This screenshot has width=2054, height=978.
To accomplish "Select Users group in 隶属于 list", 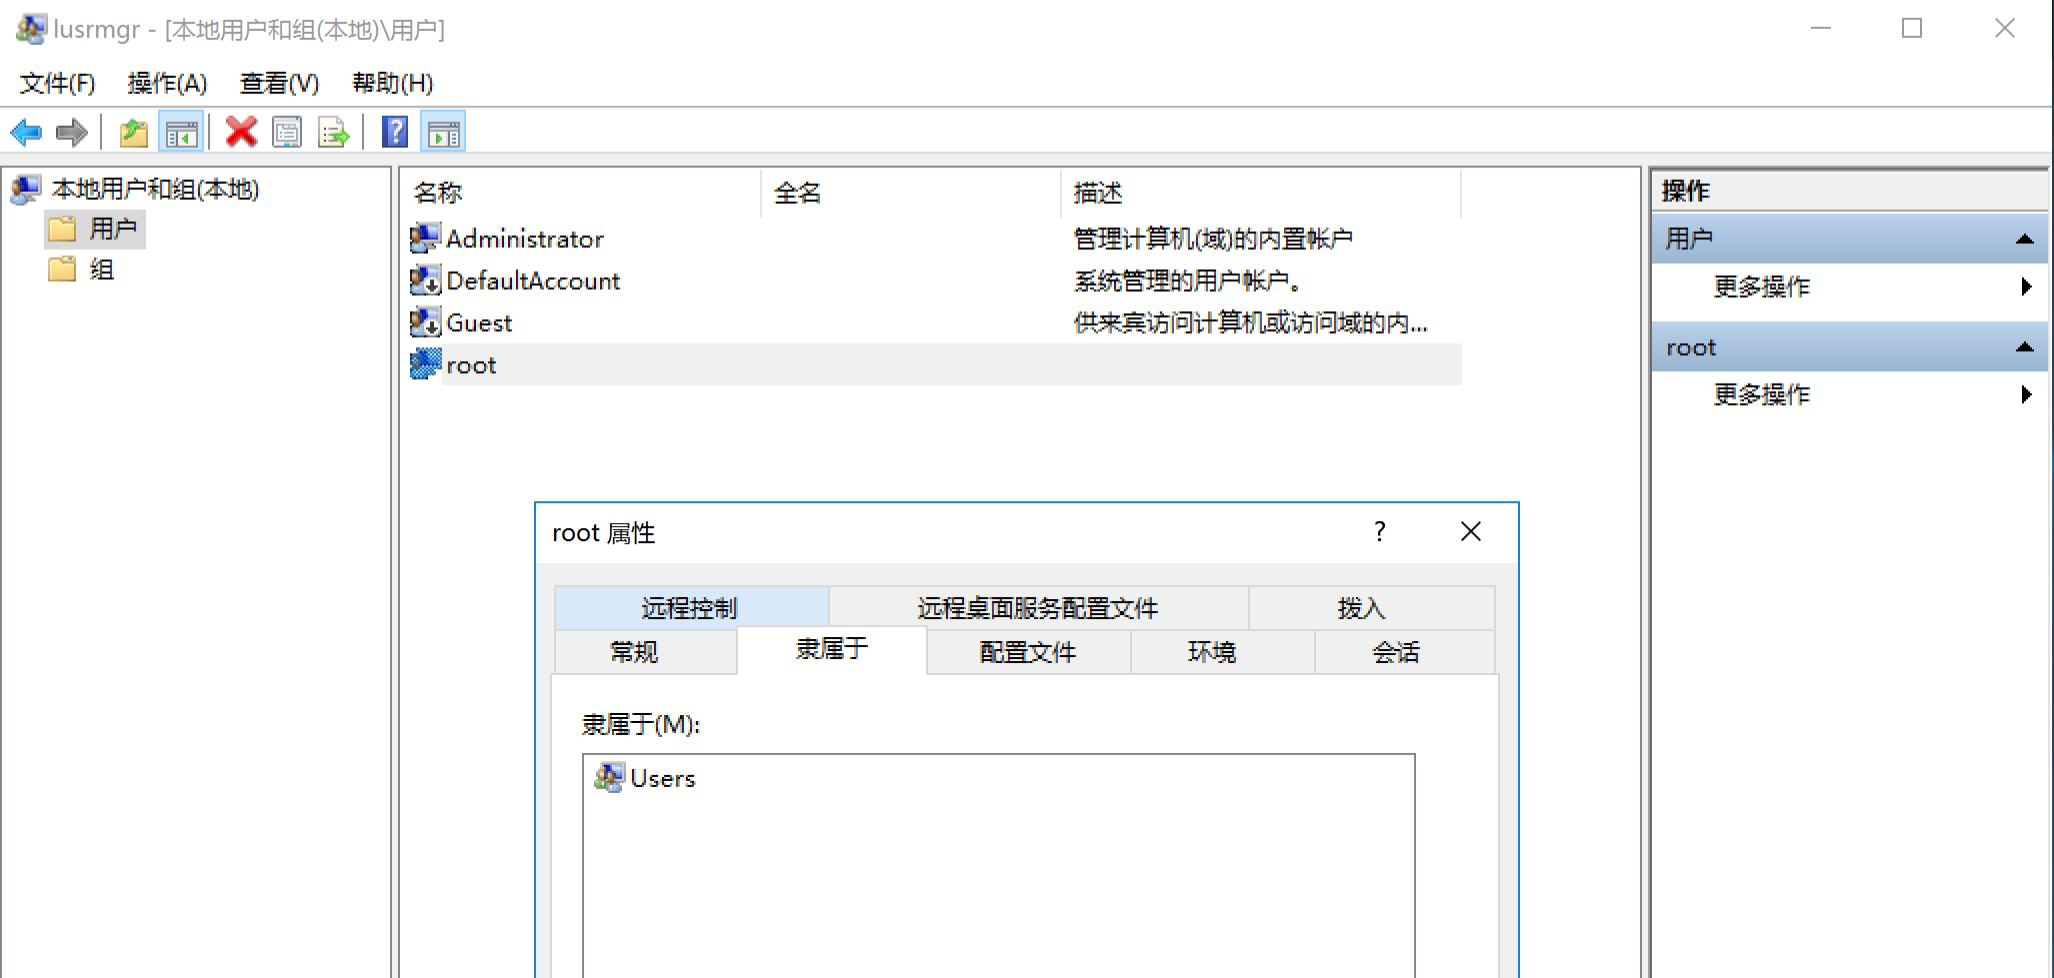I will pos(662,779).
